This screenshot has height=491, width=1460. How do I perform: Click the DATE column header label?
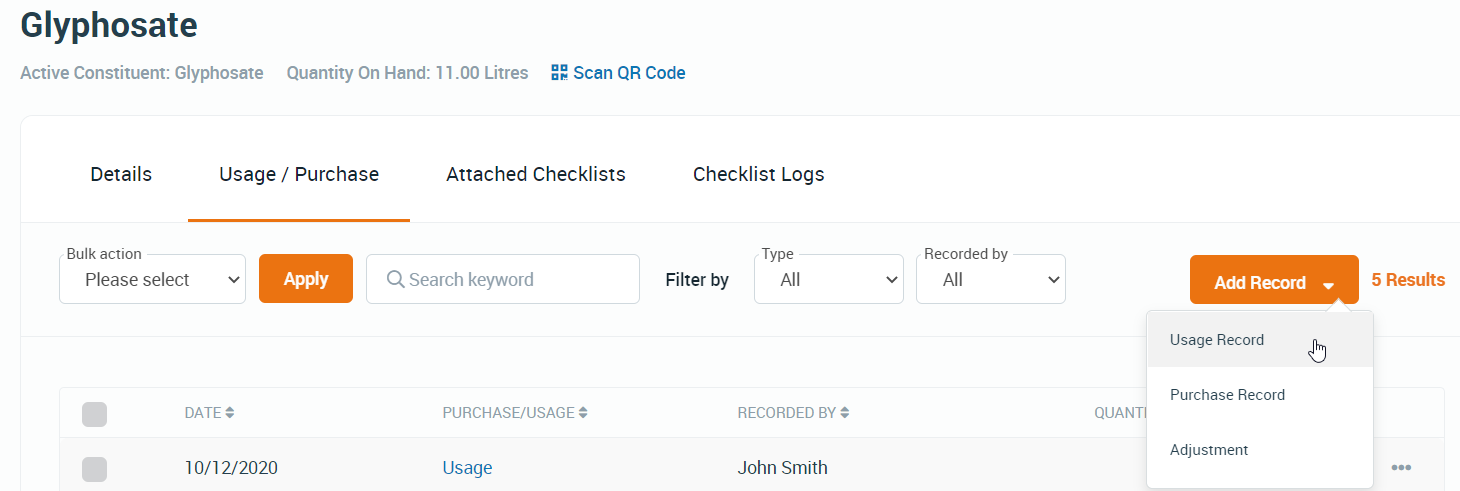203,412
